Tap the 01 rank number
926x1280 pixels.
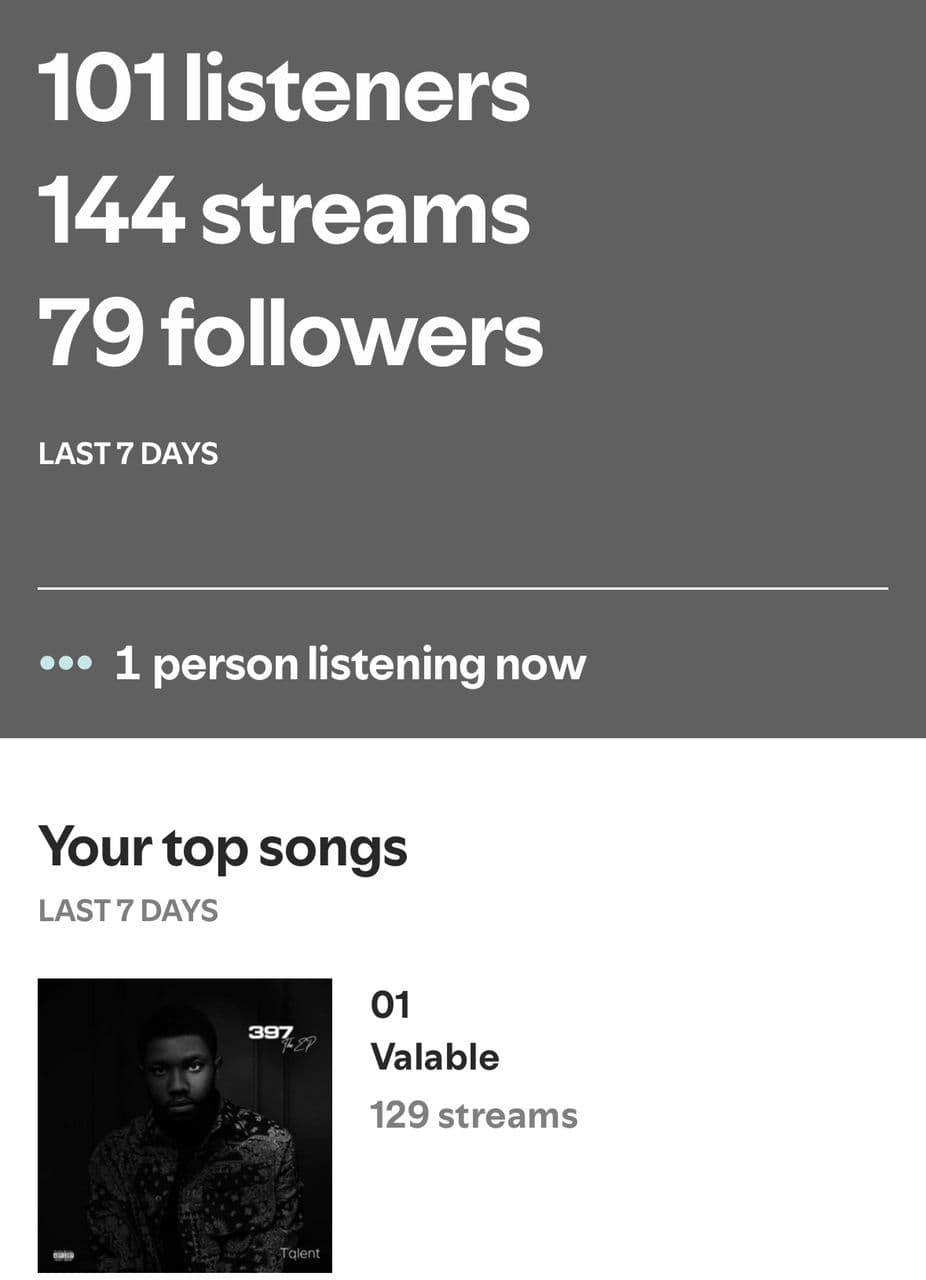click(390, 1005)
